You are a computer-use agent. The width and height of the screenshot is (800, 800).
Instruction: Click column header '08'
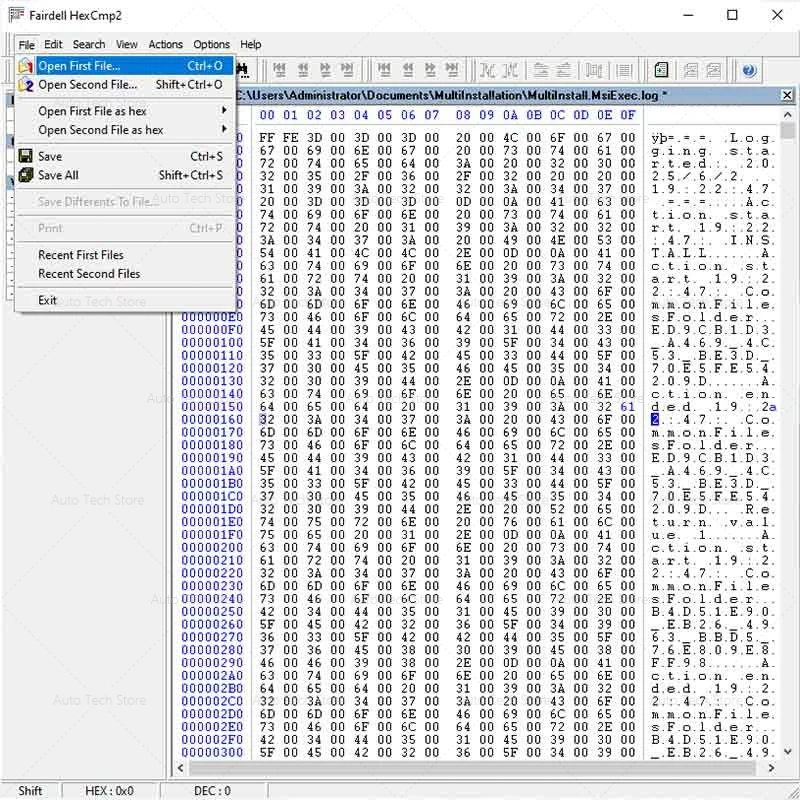click(x=463, y=115)
